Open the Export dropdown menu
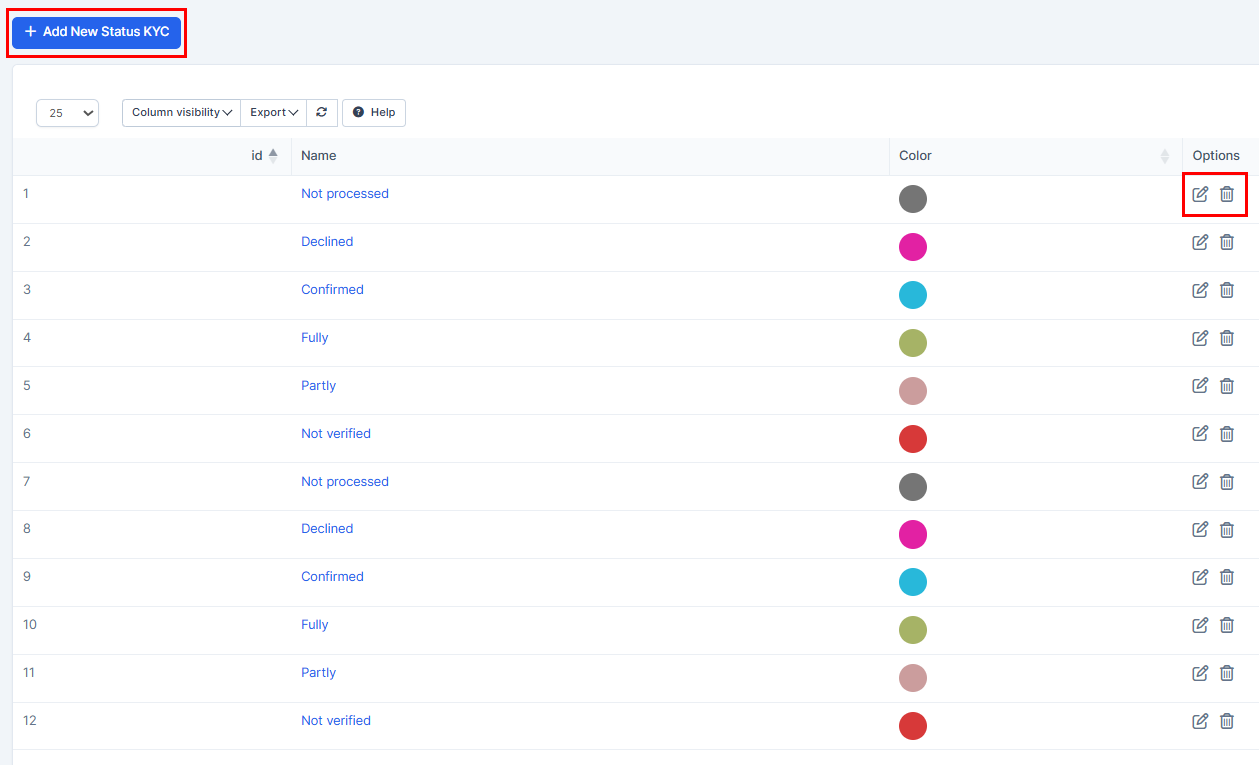This screenshot has height=765, width=1259. click(x=275, y=113)
